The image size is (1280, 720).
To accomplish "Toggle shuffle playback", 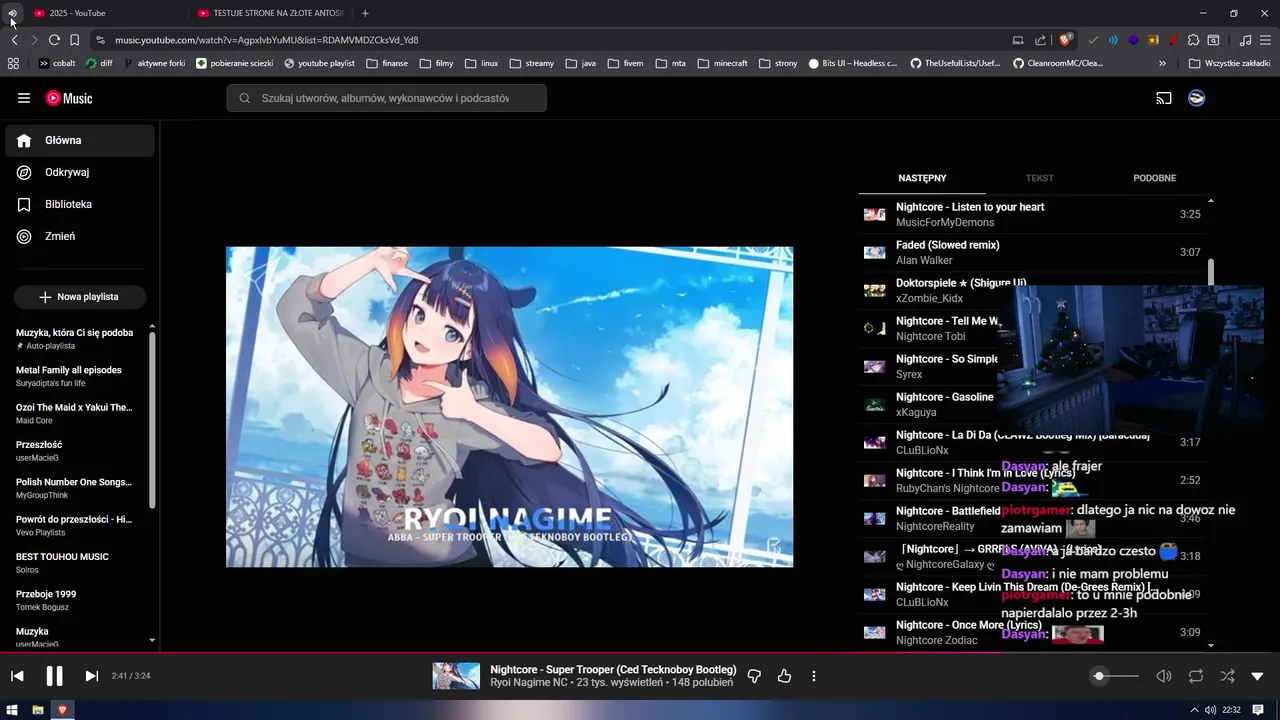I will click(1227, 676).
